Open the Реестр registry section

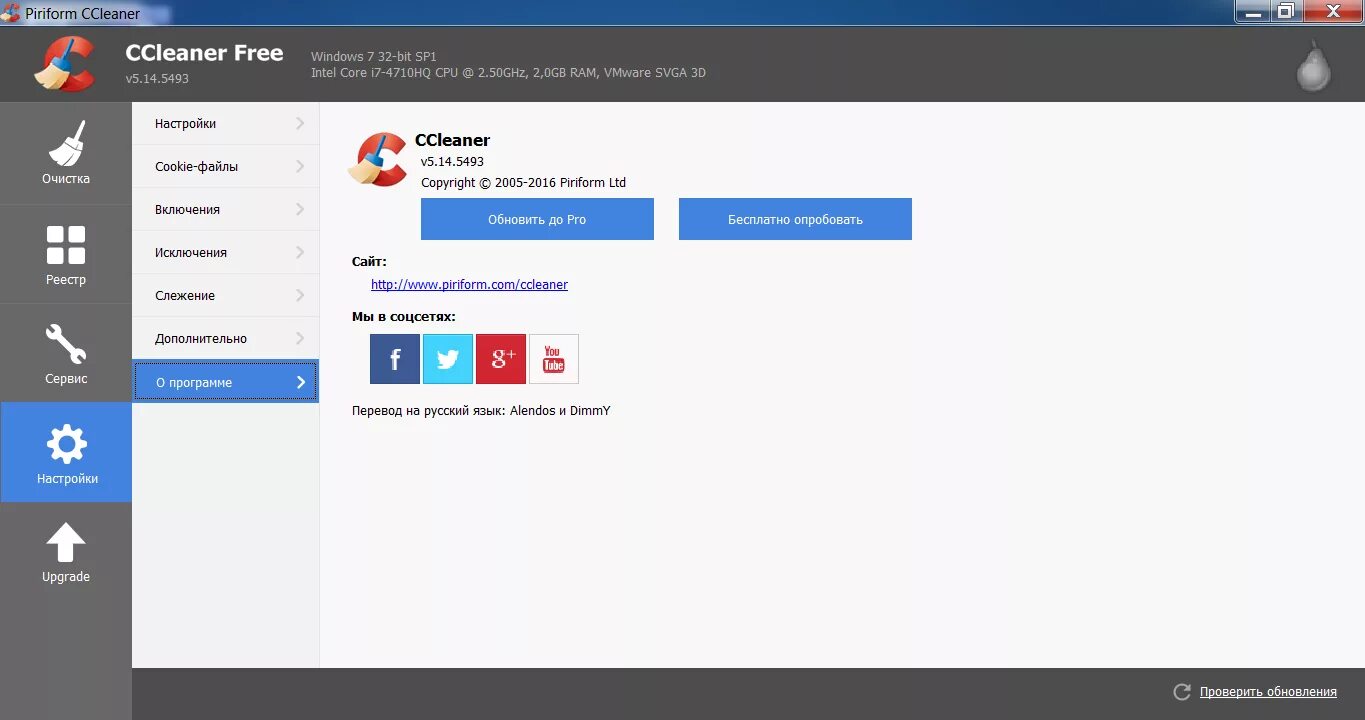coord(66,254)
